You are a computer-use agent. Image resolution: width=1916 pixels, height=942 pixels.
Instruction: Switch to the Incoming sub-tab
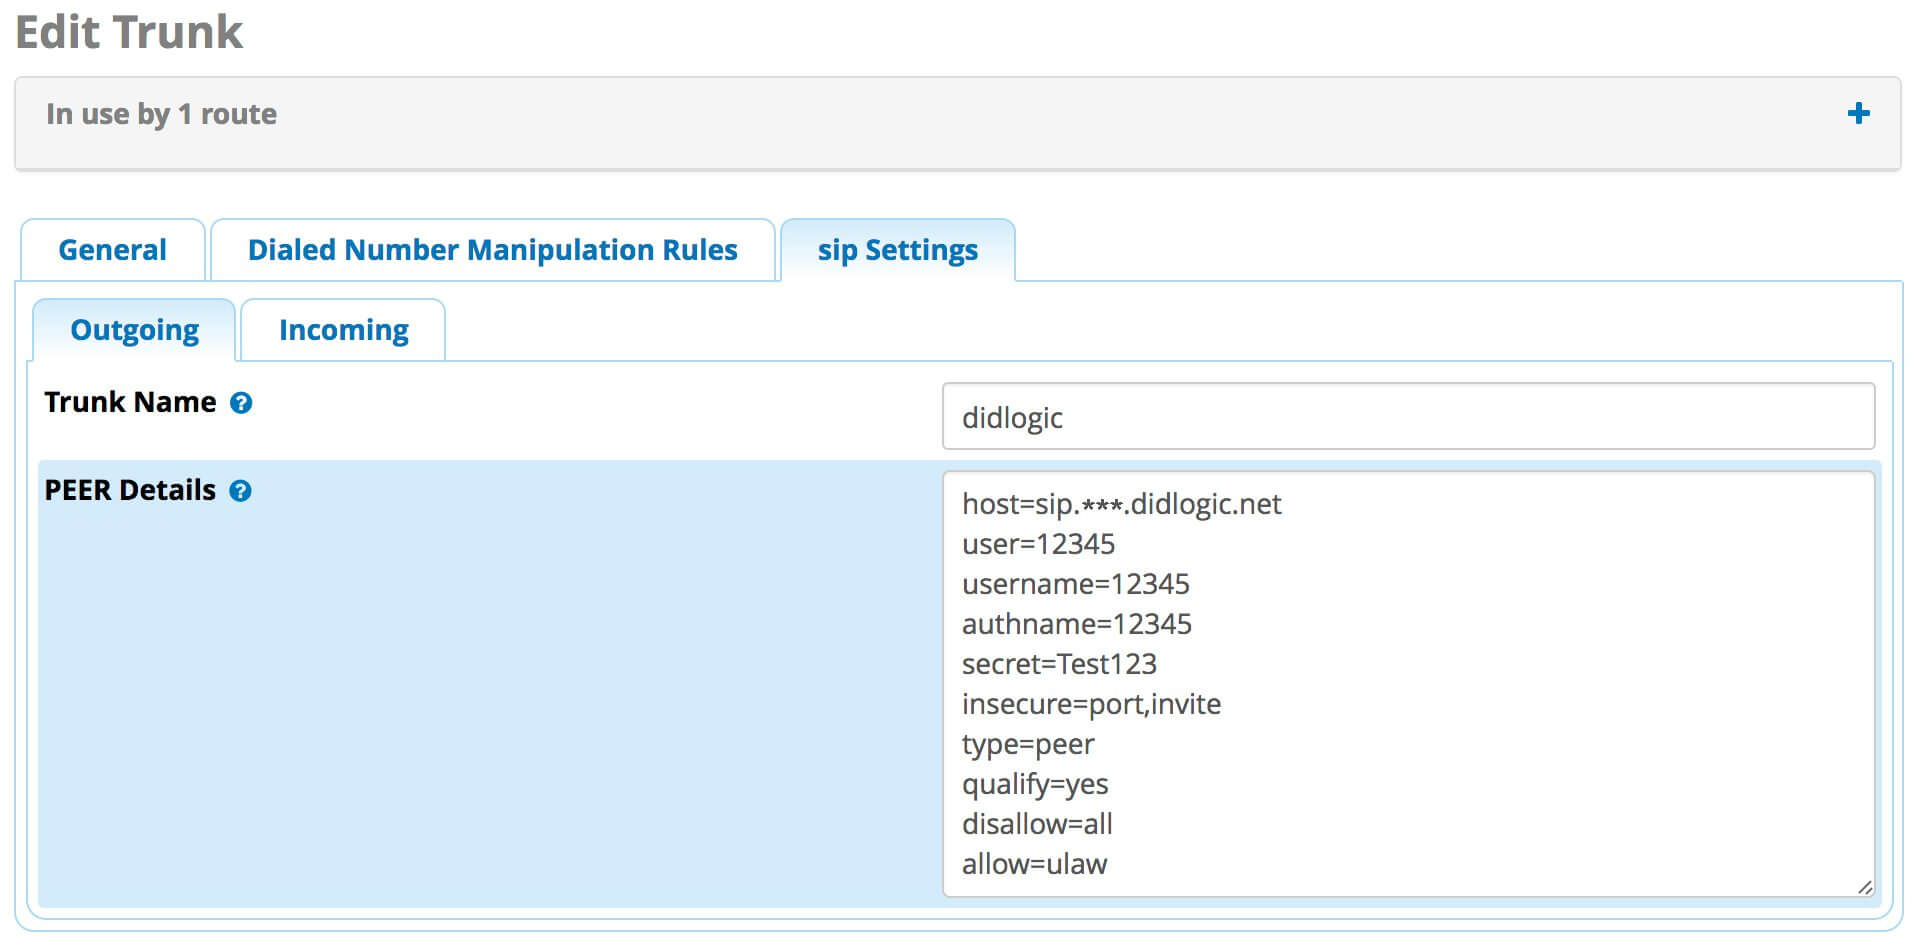tap(343, 330)
